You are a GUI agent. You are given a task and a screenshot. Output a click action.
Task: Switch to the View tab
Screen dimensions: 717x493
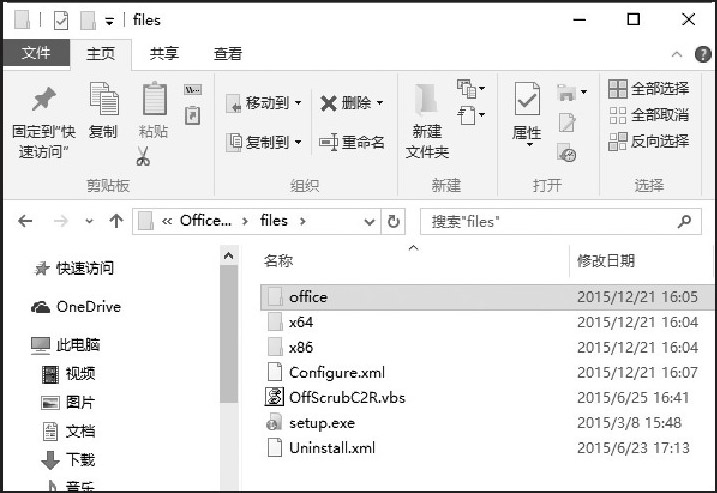[227, 54]
